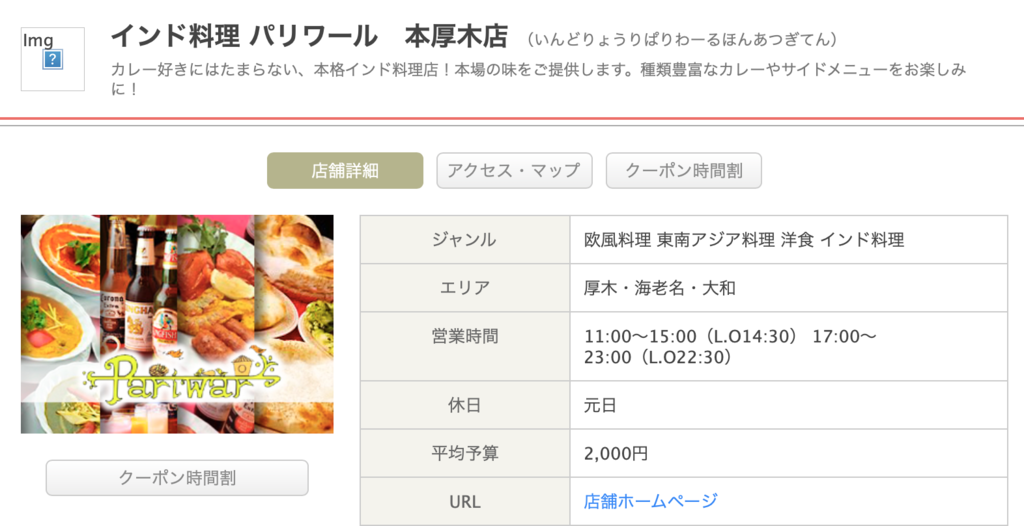Select the URL row label

[x=464, y=502]
